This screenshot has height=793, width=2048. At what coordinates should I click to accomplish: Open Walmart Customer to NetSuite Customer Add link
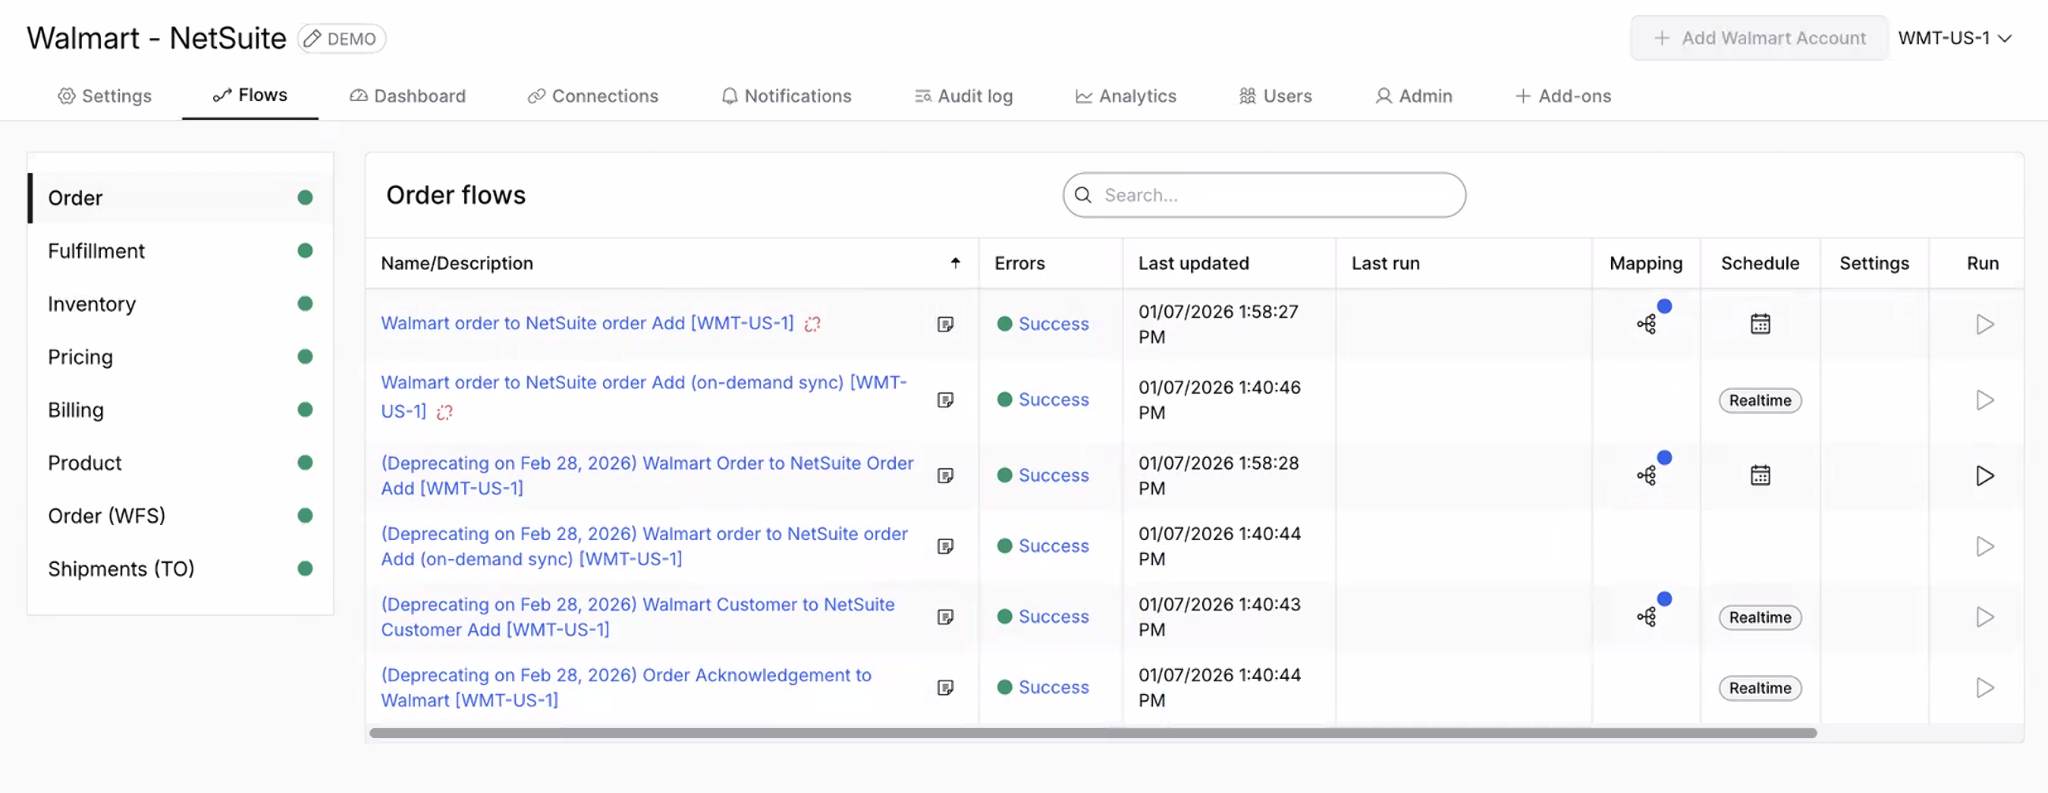click(638, 617)
